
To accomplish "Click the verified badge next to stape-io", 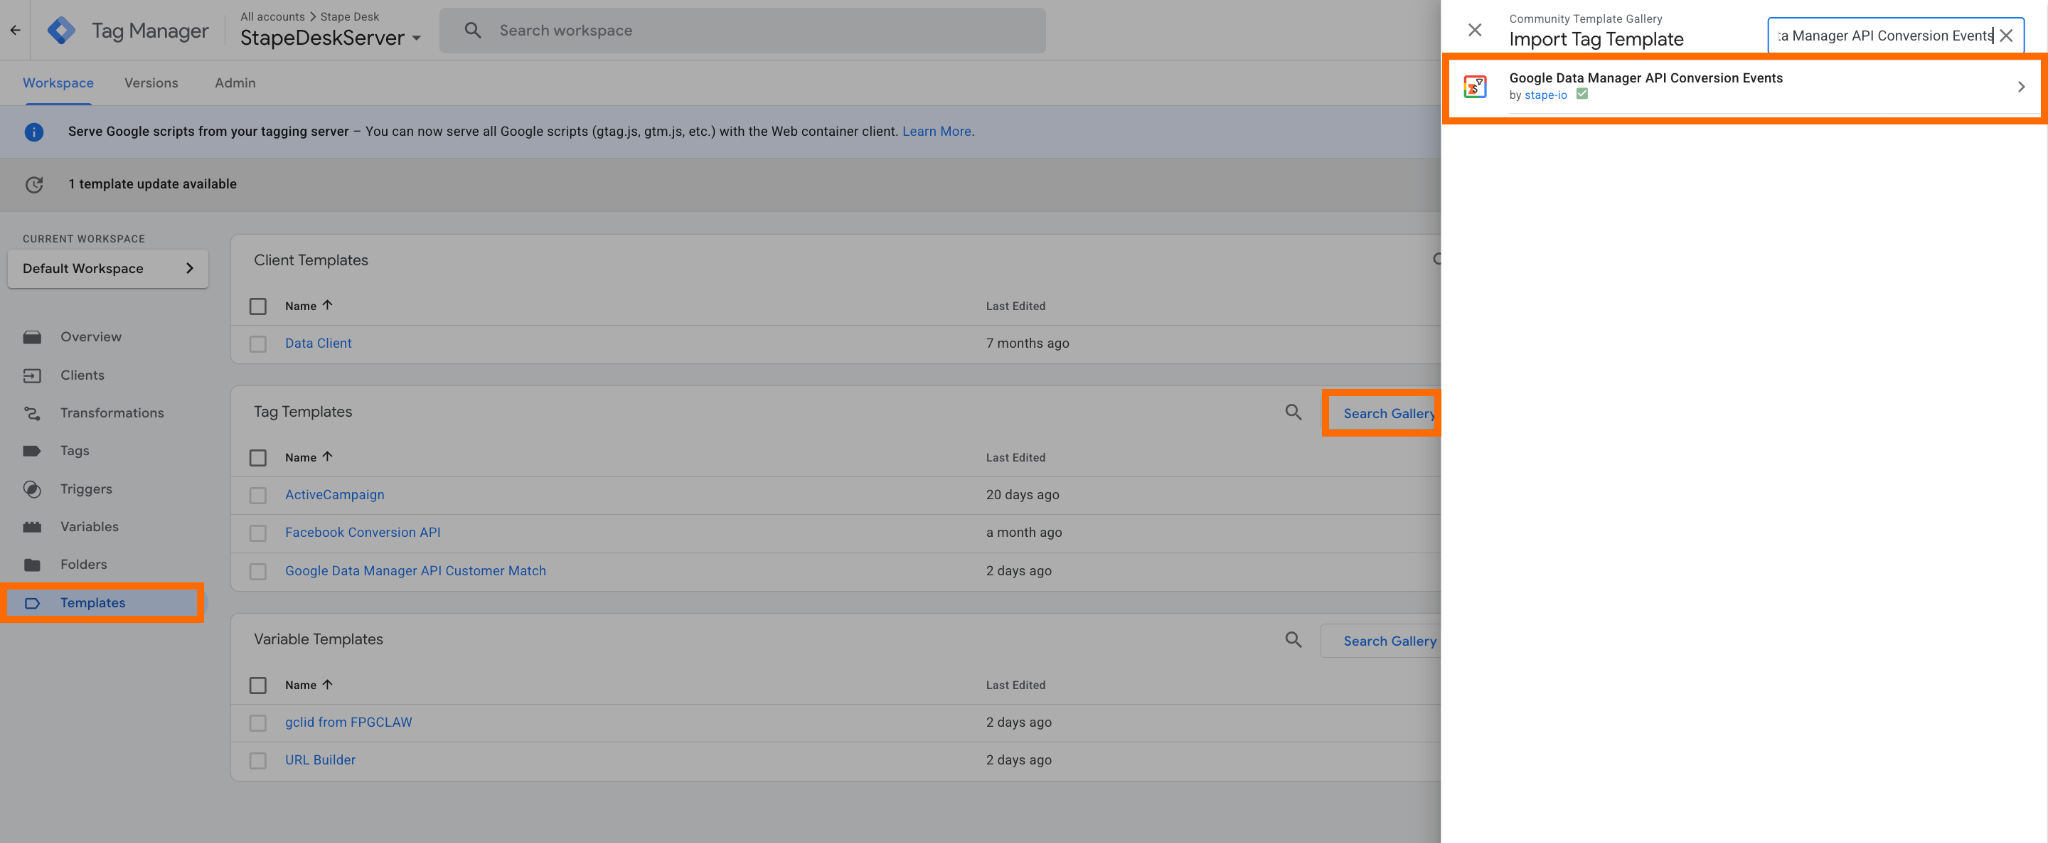I will point(1582,94).
